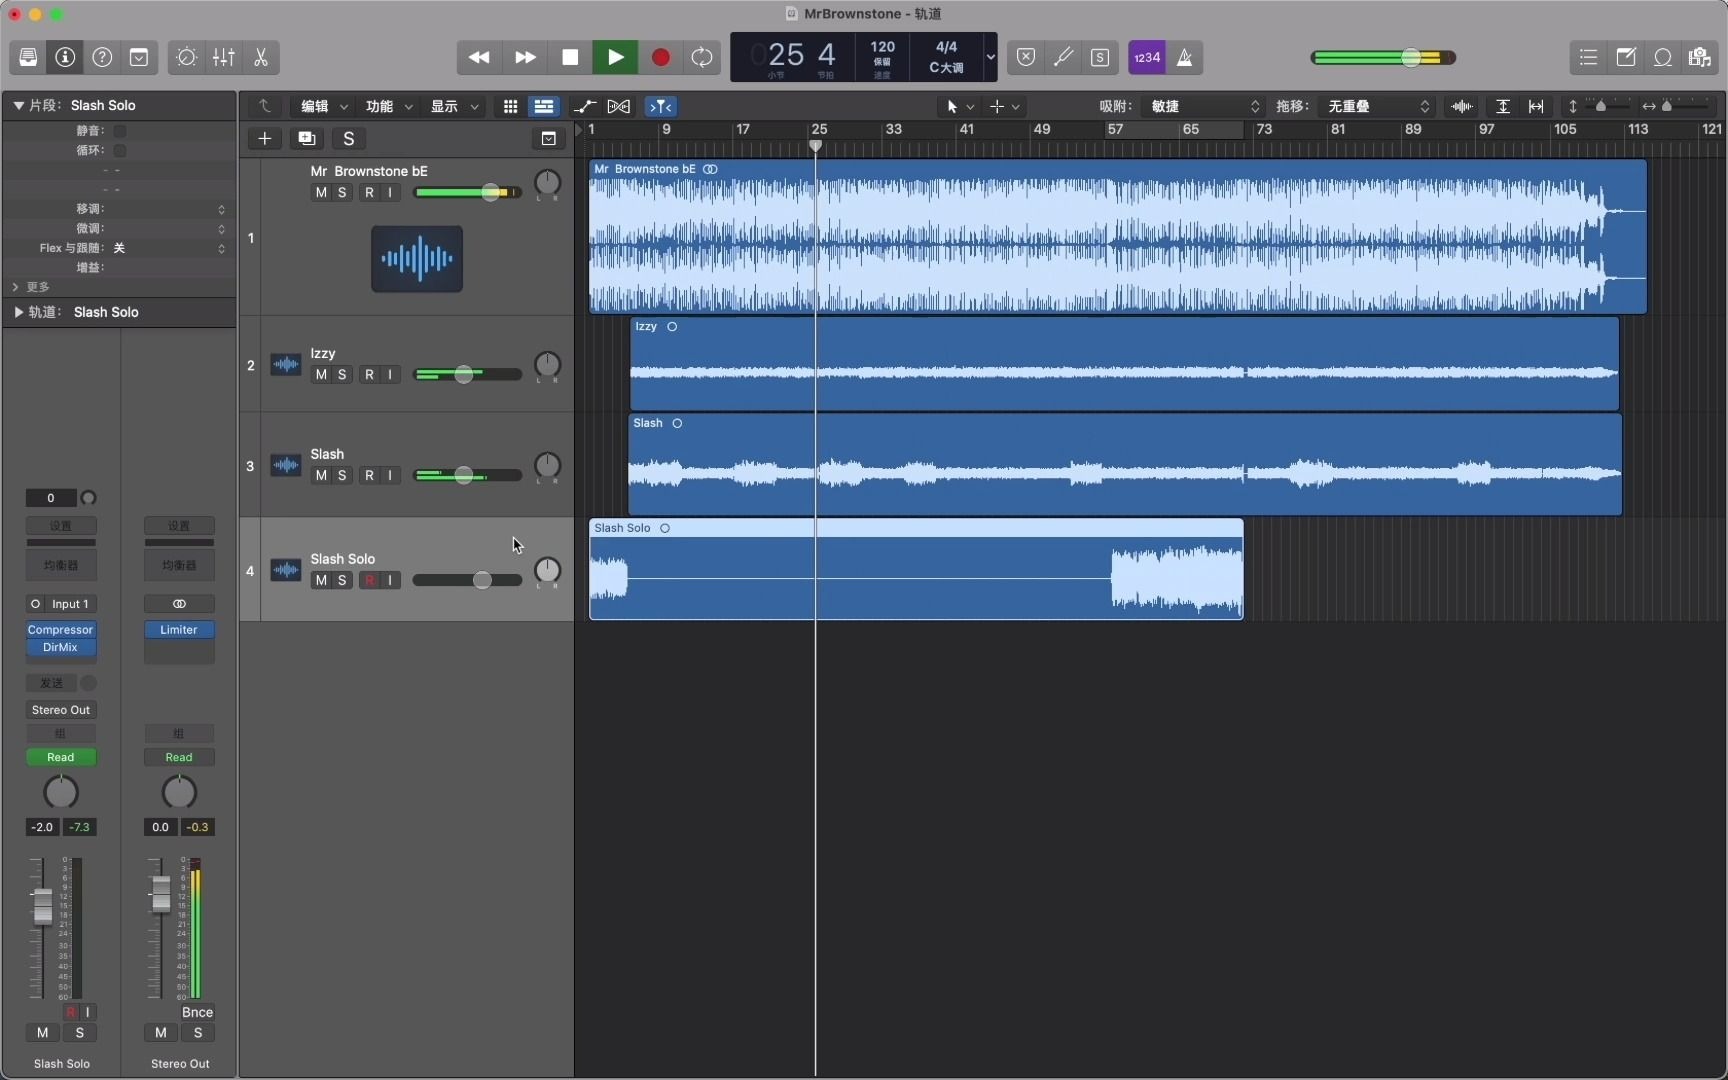The height and width of the screenshot is (1080, 1728).
Task: Toggle record enable on Slash Solo track
Action: click(x=370, y=580)
